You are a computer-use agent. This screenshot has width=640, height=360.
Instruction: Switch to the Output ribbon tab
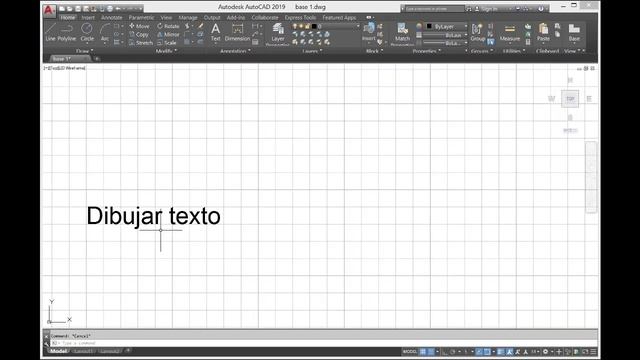pos(212,18)
